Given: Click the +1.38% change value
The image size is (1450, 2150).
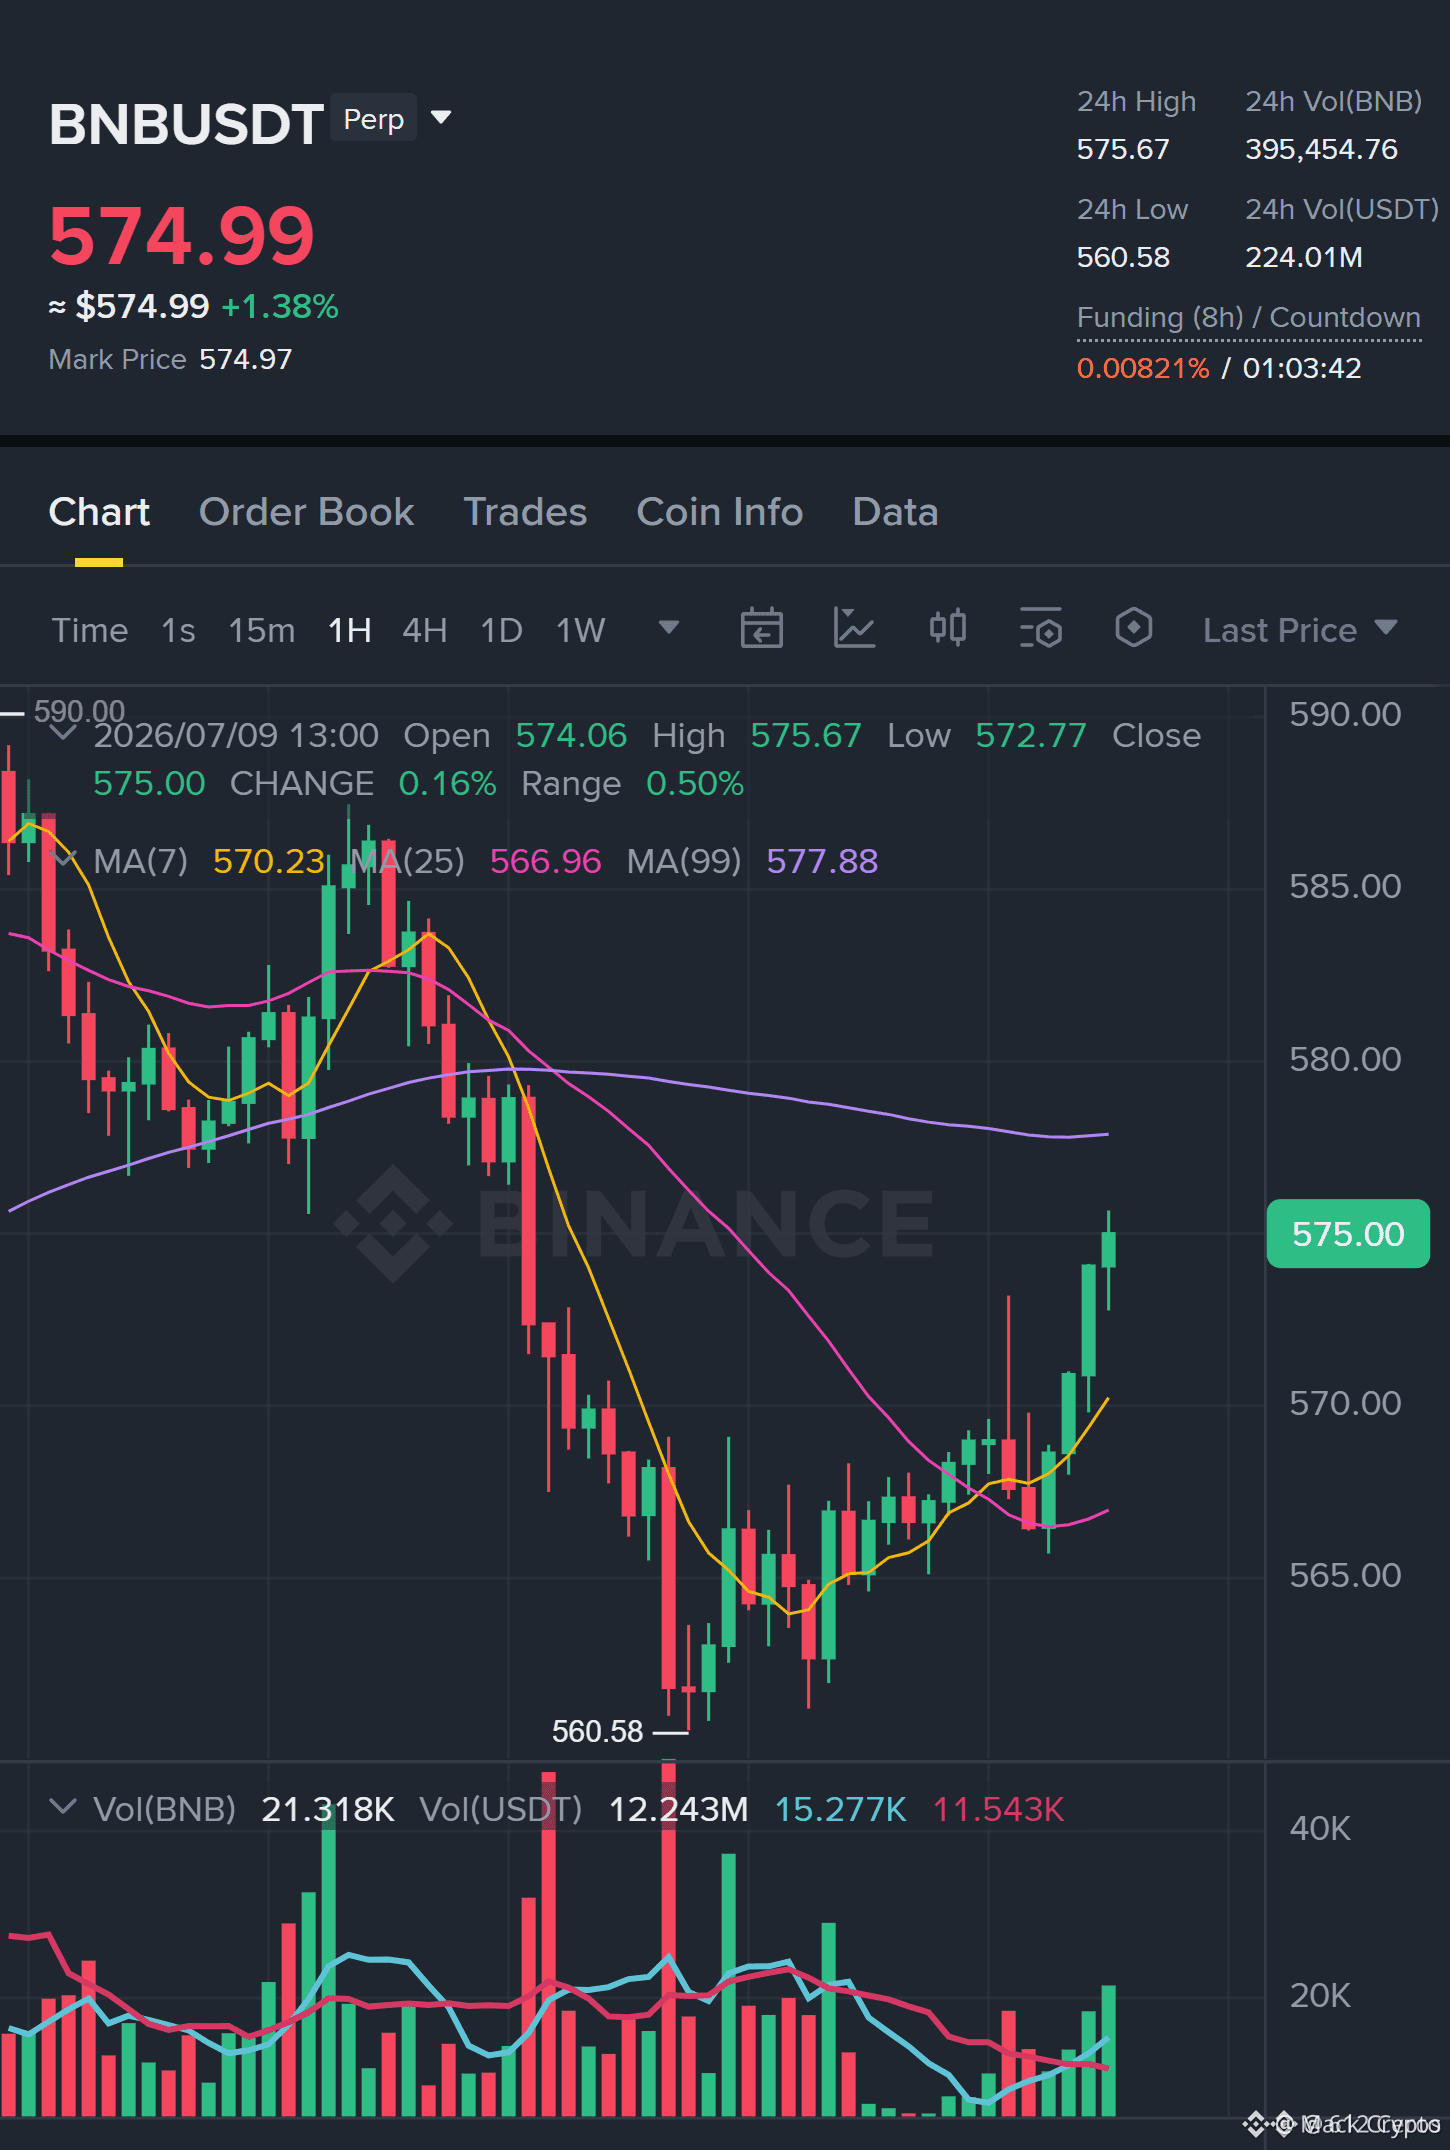Looking at the screenshot, I should click(x=280, y=306).
